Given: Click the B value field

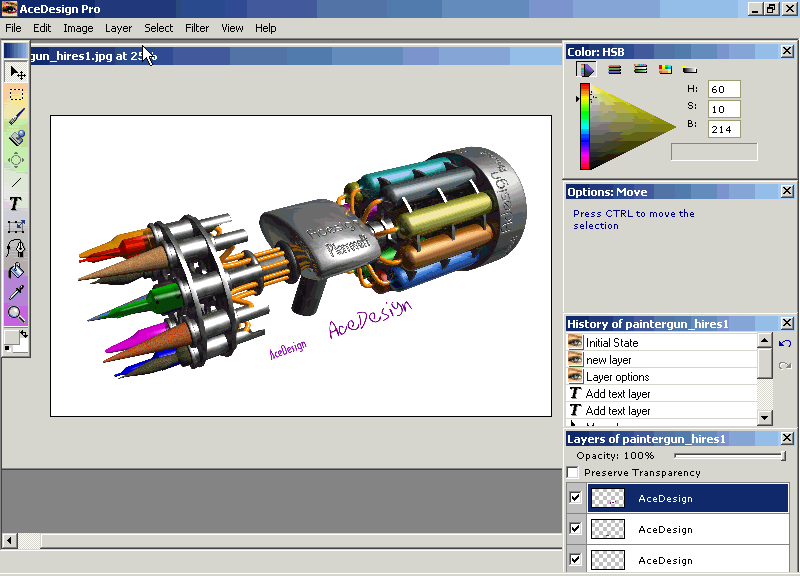Looking at the screenshot, I should pos(724,129).
